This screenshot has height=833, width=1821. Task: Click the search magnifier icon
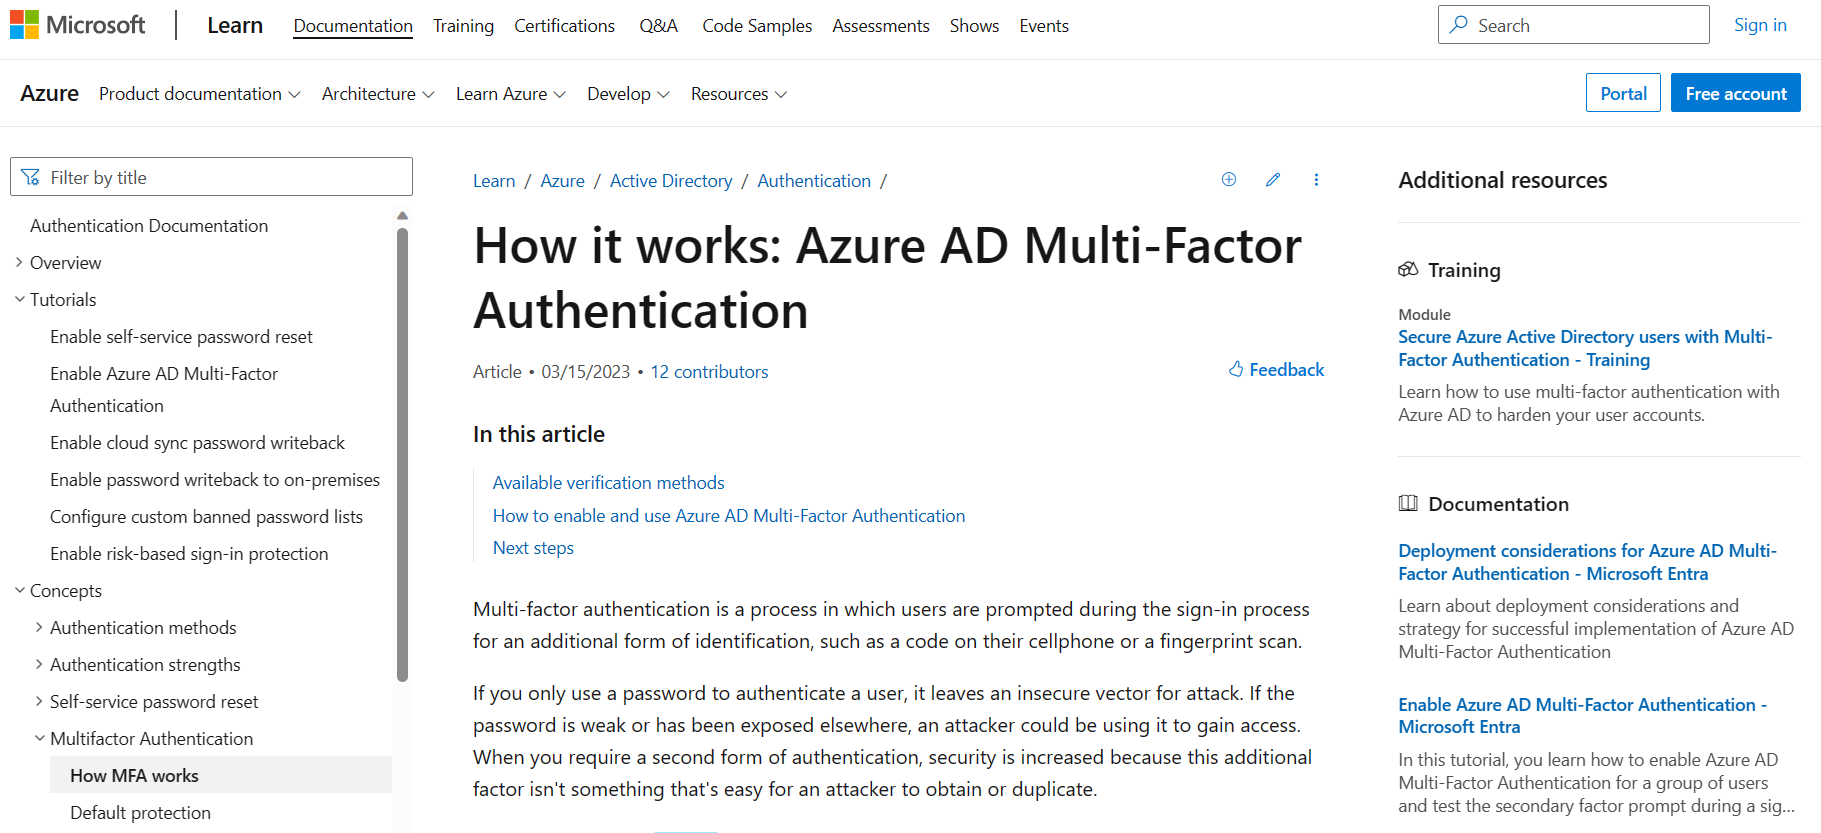pyautogui.click(x=1459, y=25)
